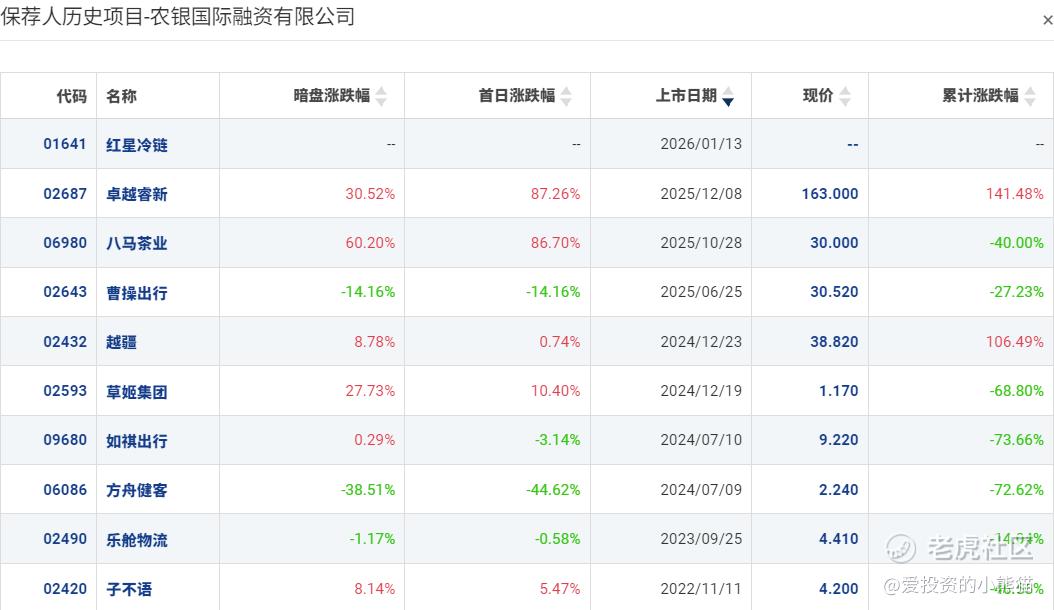Open stock 如祺出行
1054x610 pixels.
(x=136, y=441)
